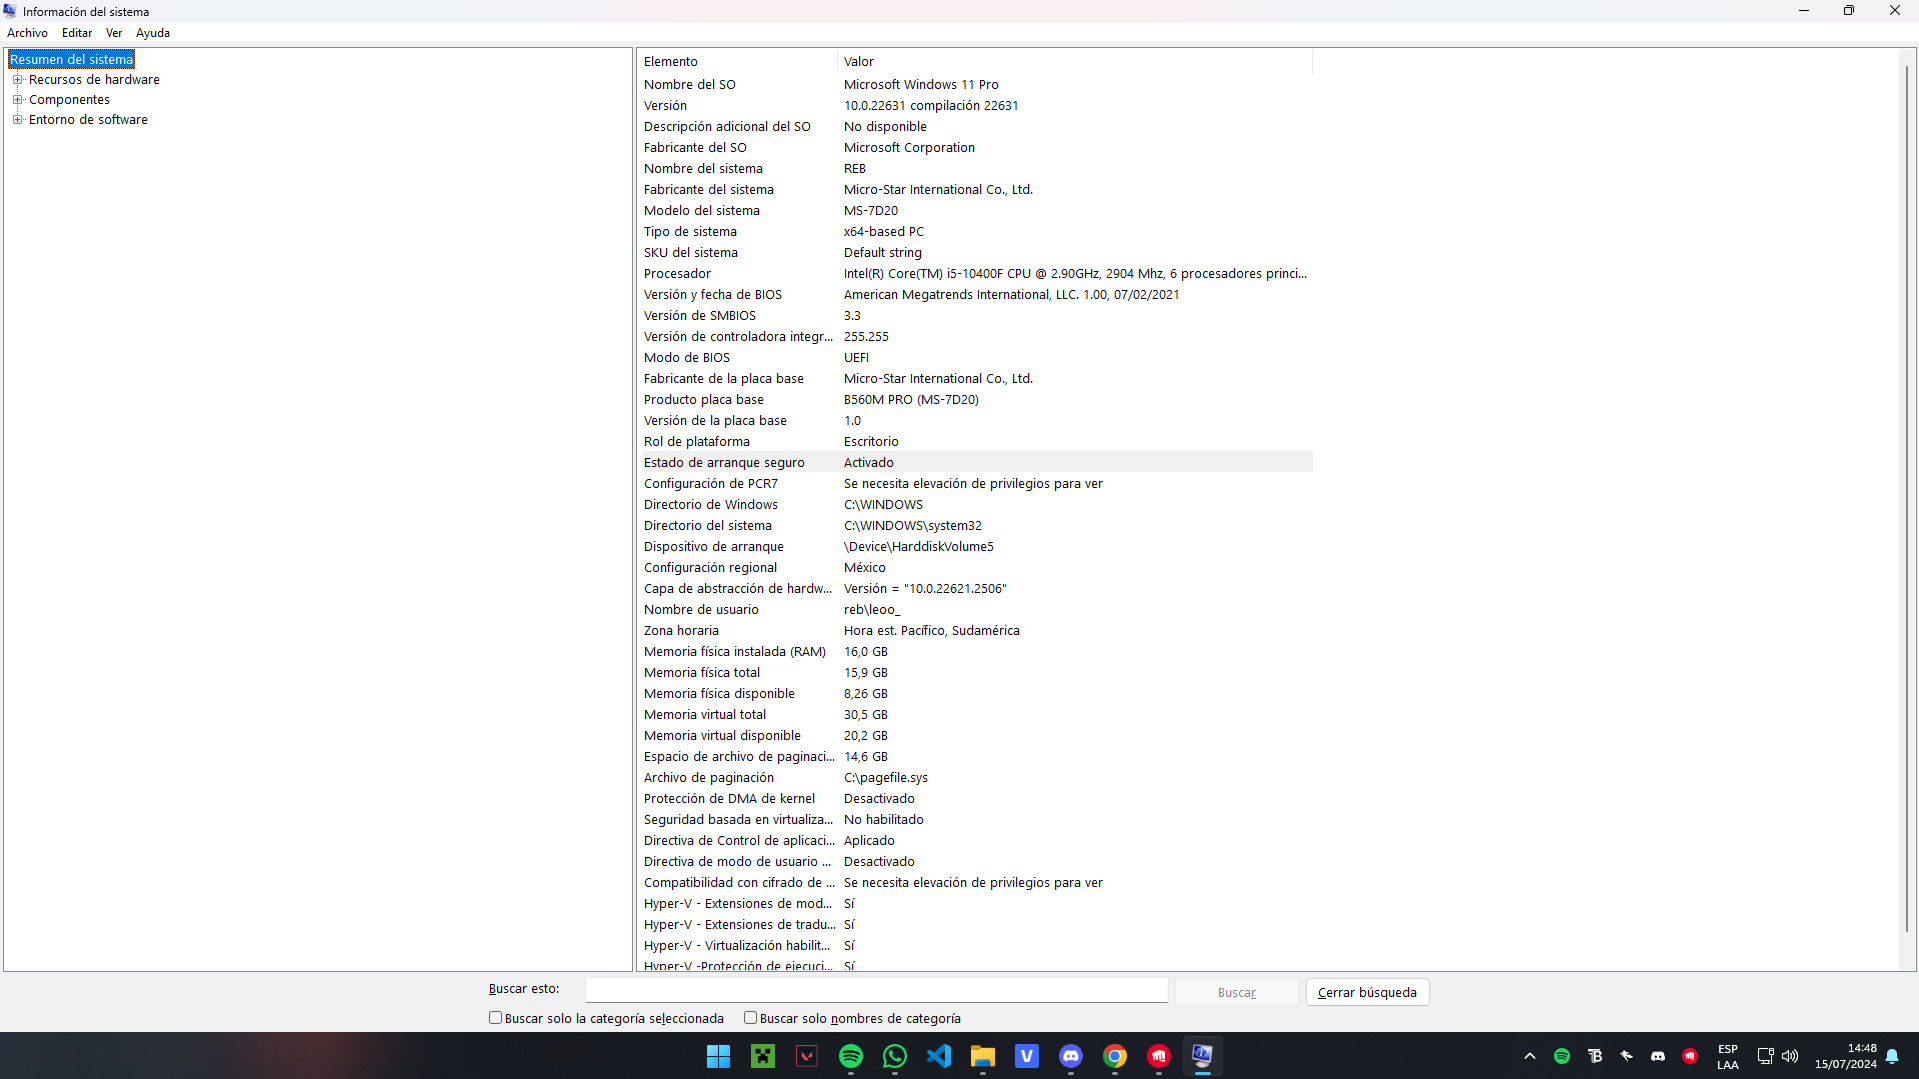
Task: Check 'Buscar solo nombres de categoría'
Action: pos(750,1018)
